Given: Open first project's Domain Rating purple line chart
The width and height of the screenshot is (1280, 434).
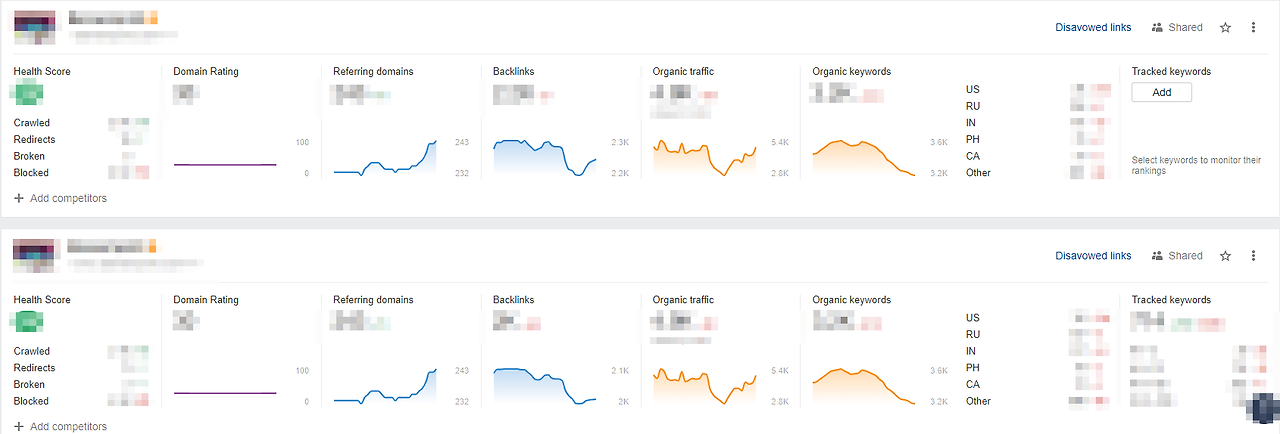Looking at the screenshot, I should click(x=225, y=164).
